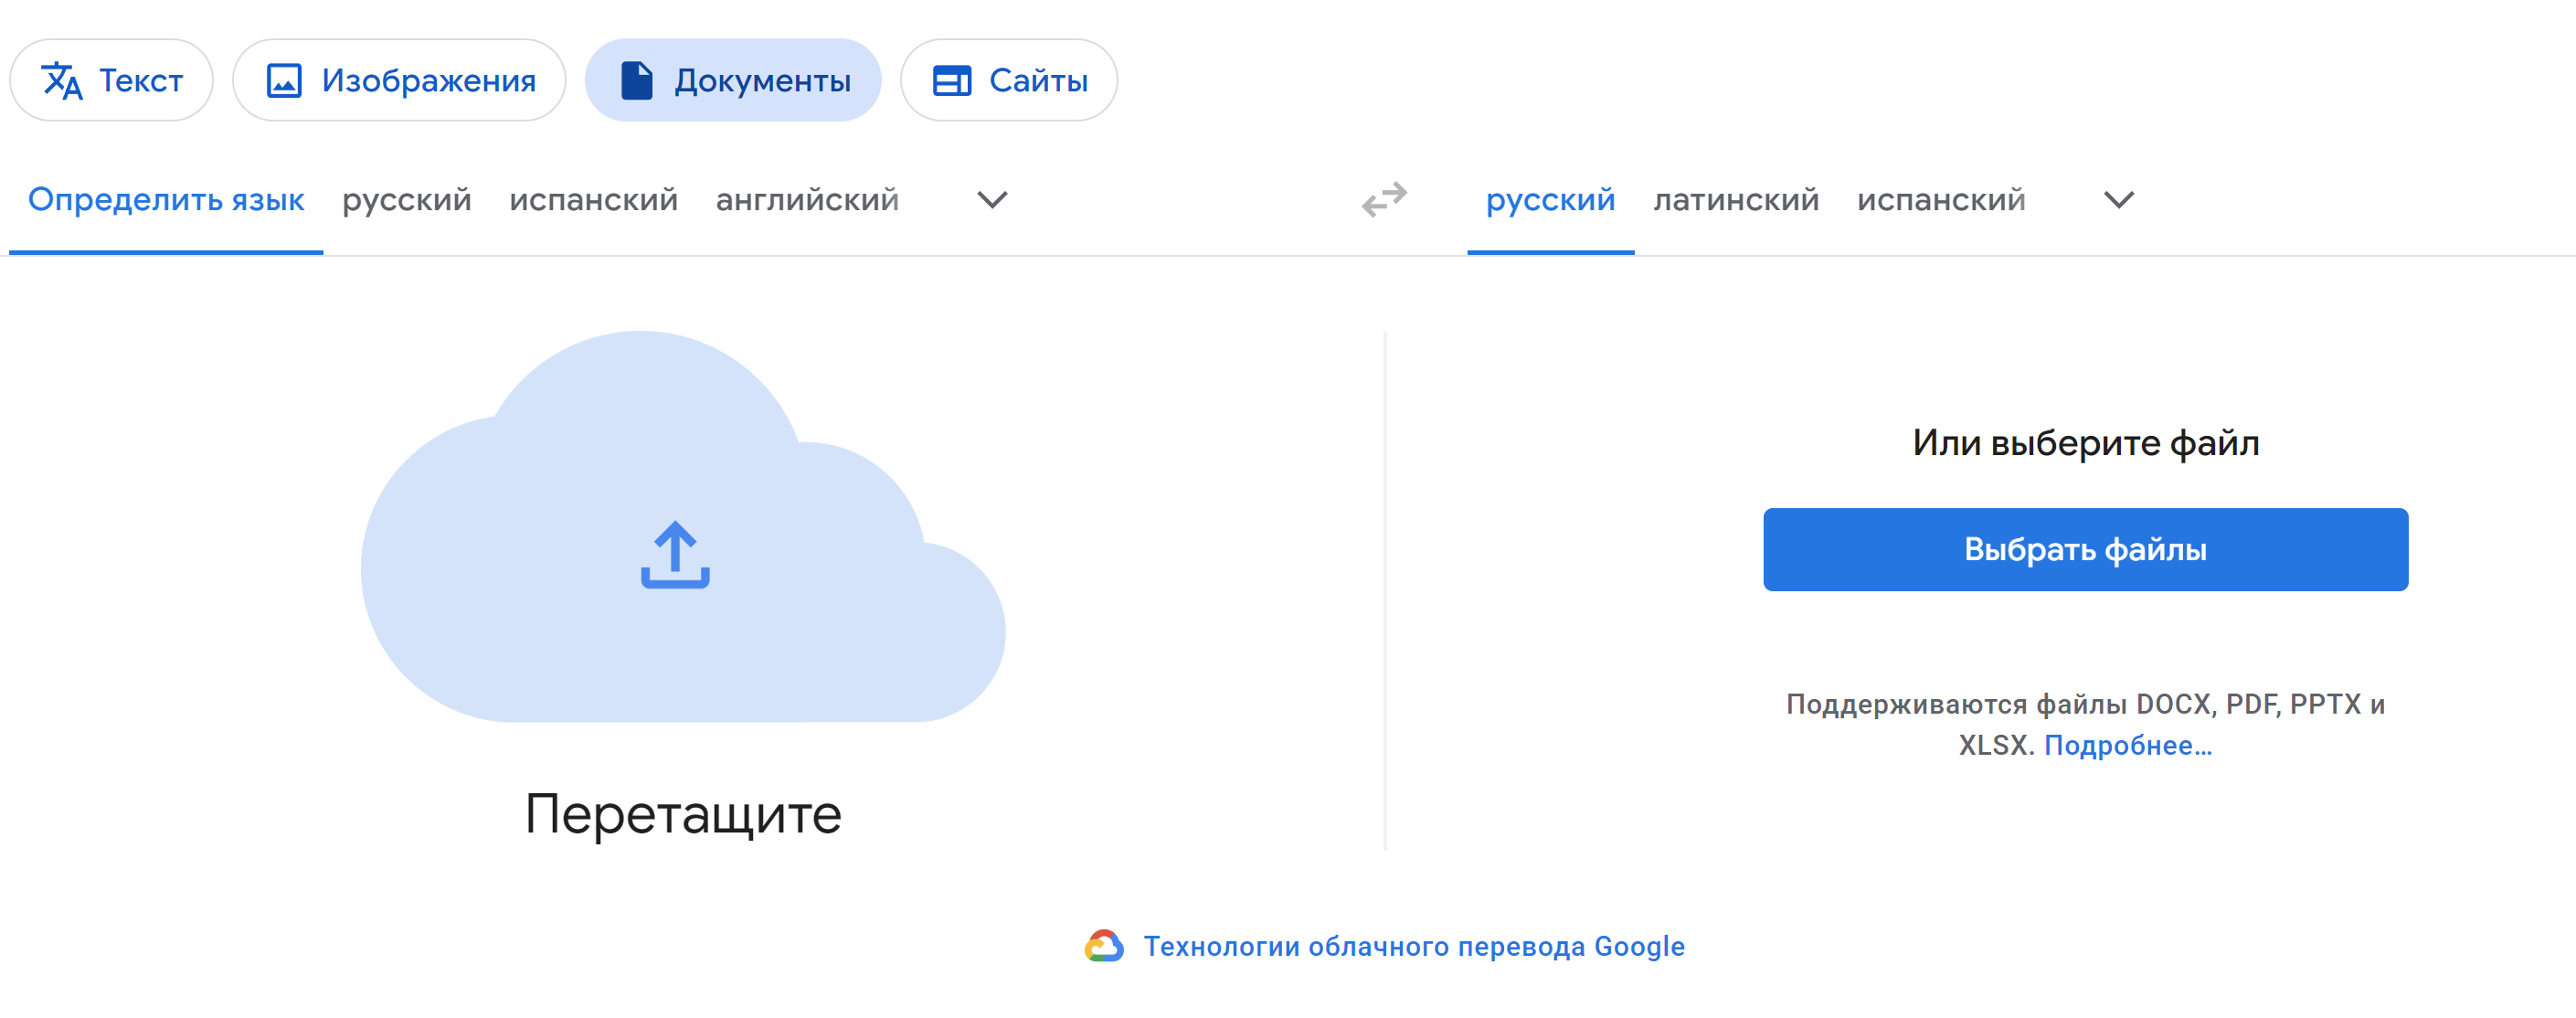Select Определить язык as source language
Image resolution: width=2576 pixels, height=1018 pixels.
[166, 200]
